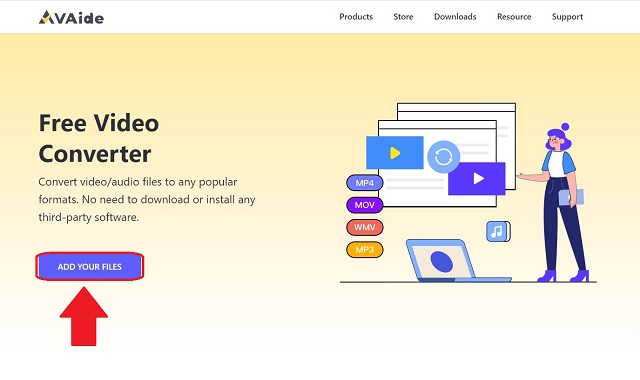The width and height of the screenshot is (640, 380).
Task: Open the Store menu item
Action: (403, 17)
